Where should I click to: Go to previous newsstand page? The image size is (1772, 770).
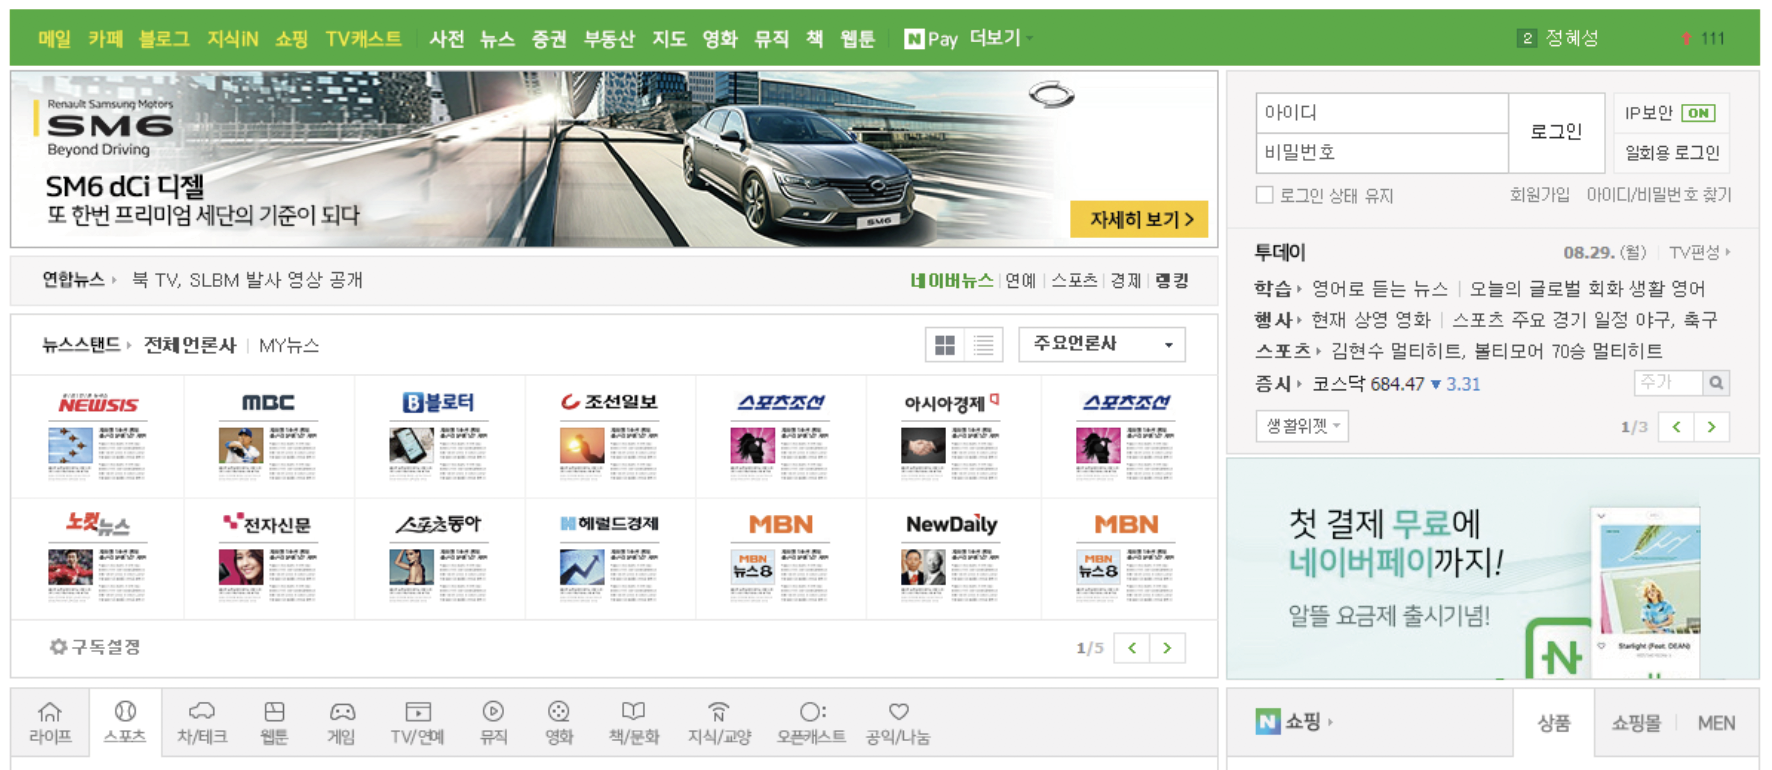coord(1132,648)
